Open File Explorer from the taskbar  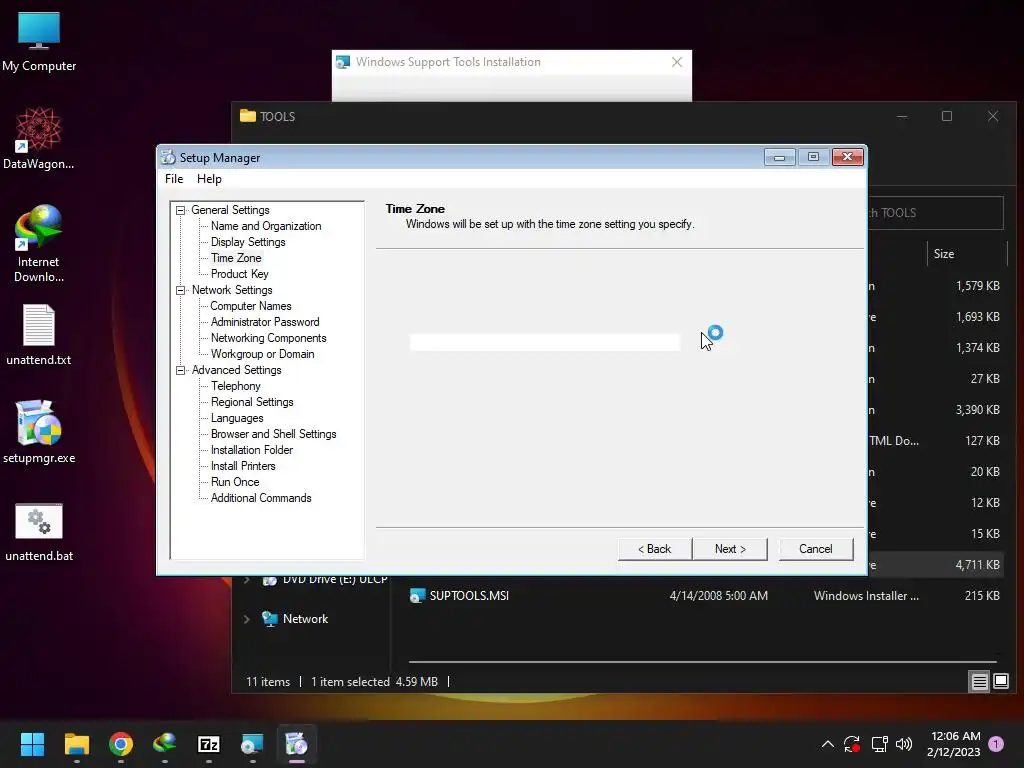(x=76, y=744)
